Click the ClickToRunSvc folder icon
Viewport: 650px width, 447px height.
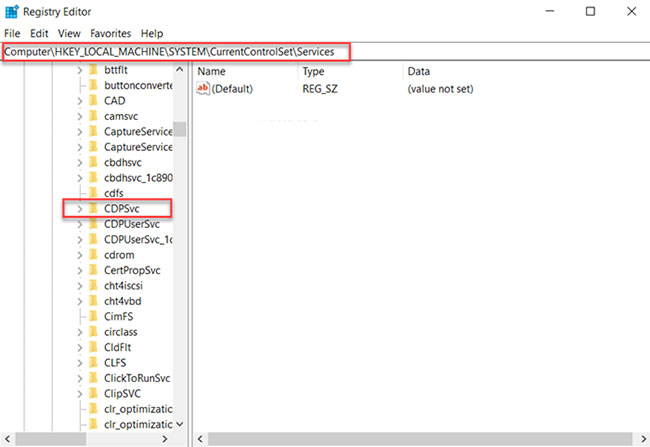[x=94, y=378]
